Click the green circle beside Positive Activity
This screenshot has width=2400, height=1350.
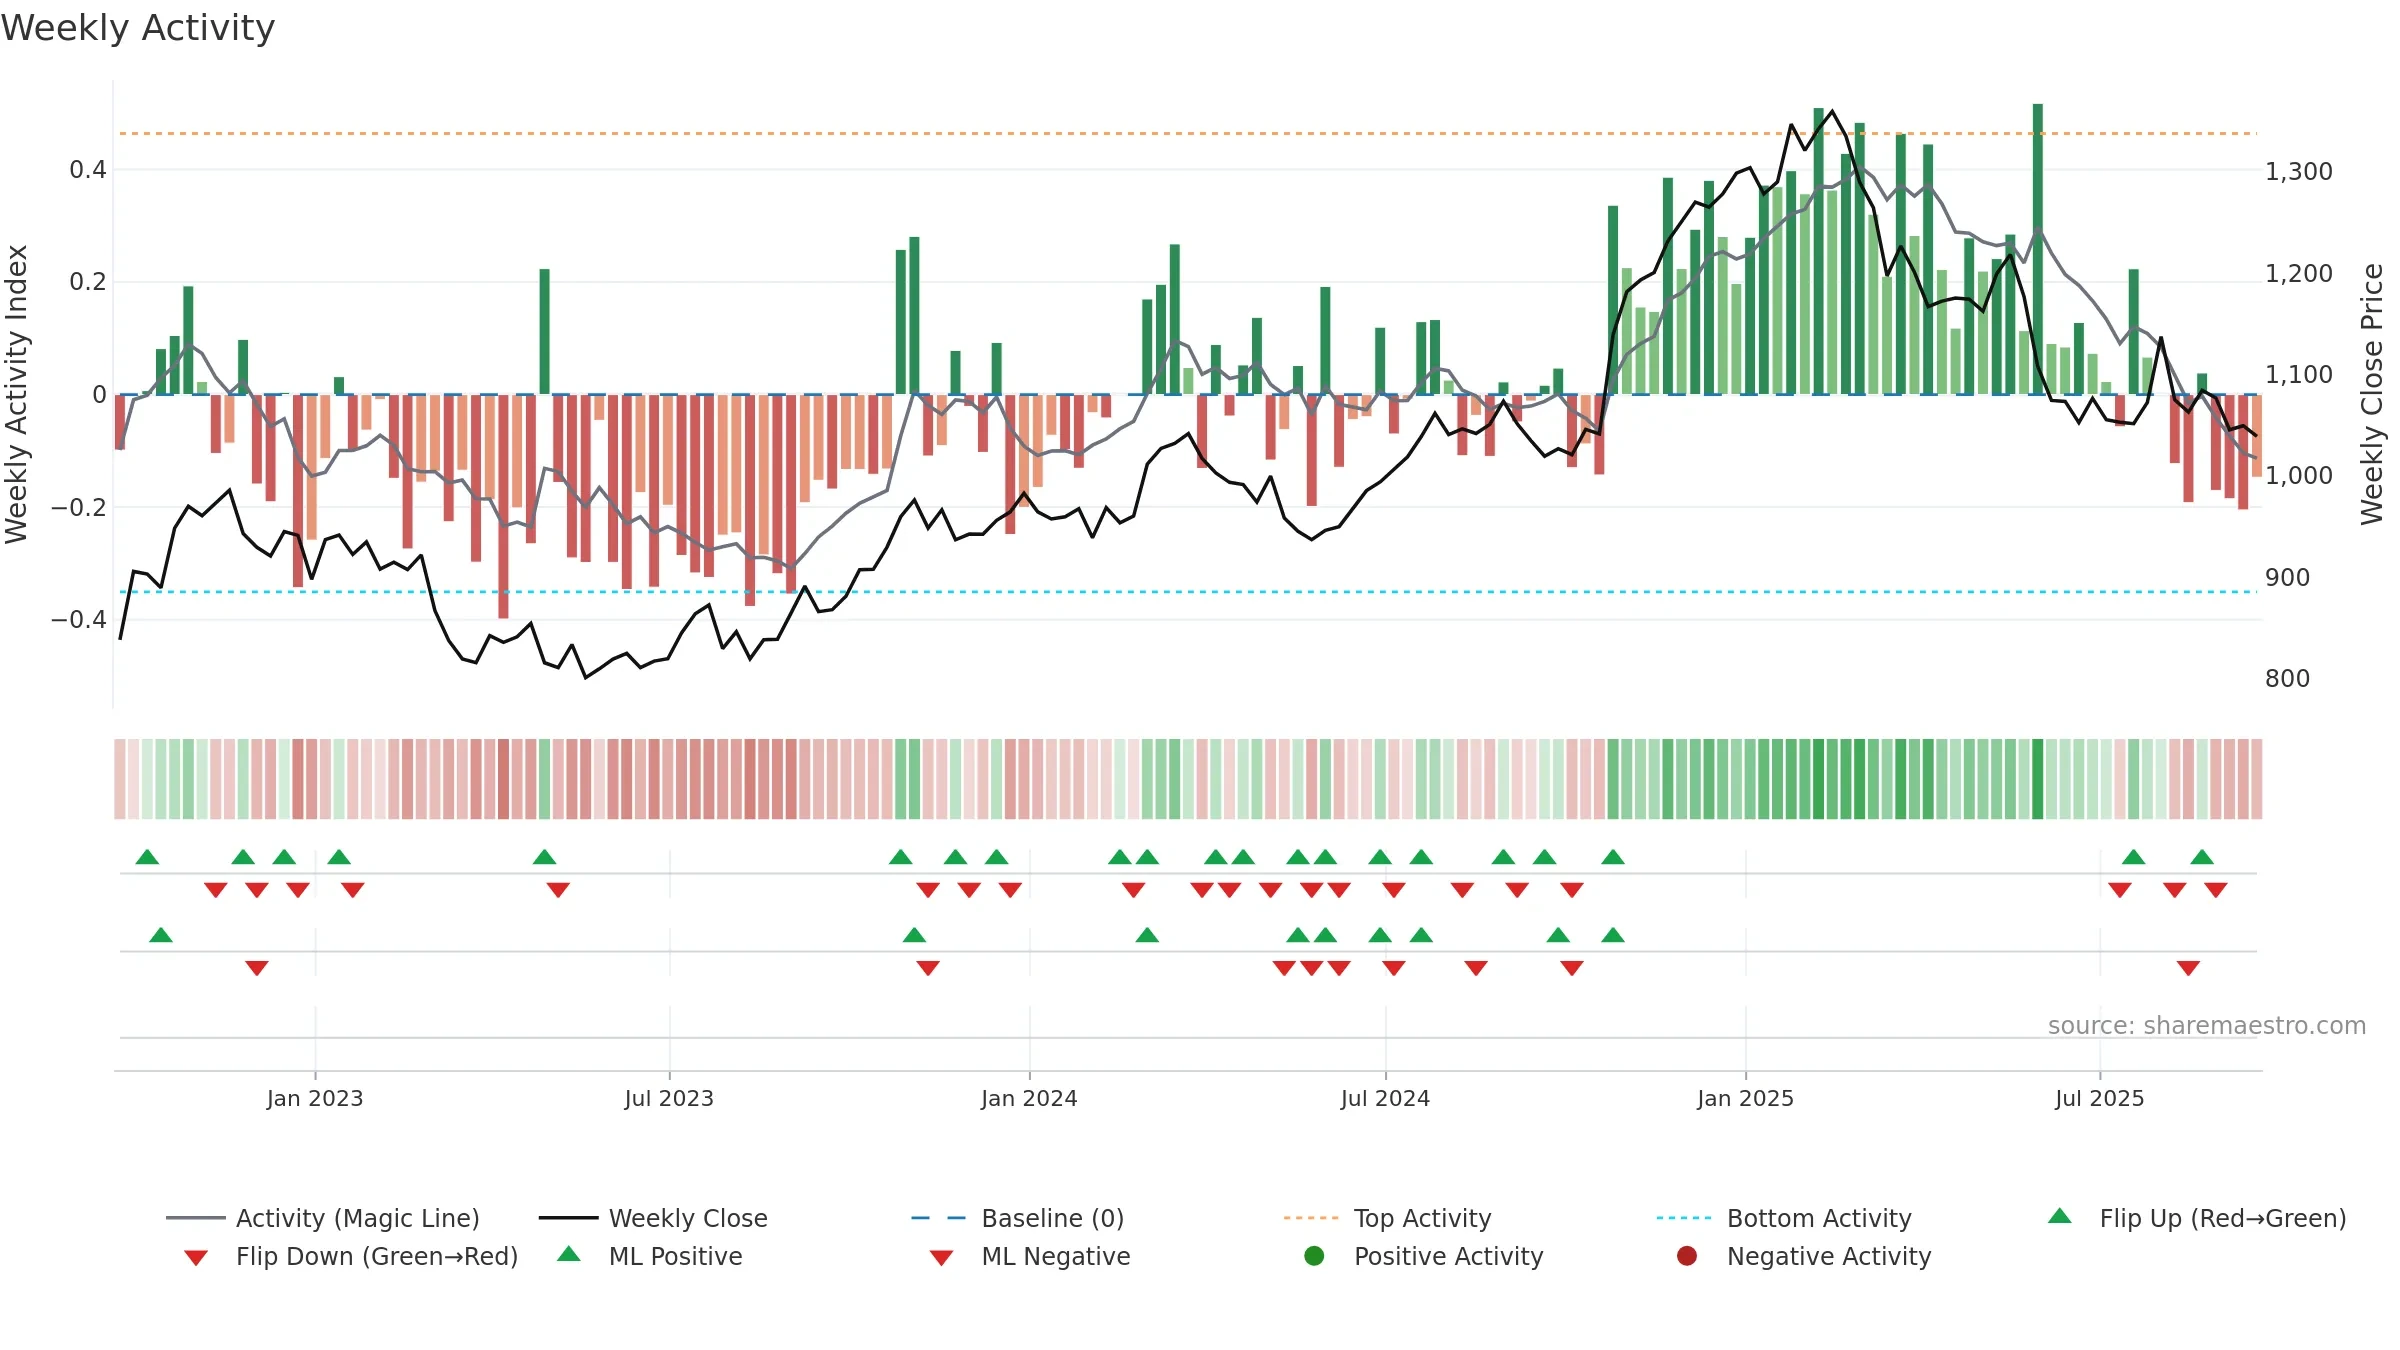click(x=1314, y=1256)
